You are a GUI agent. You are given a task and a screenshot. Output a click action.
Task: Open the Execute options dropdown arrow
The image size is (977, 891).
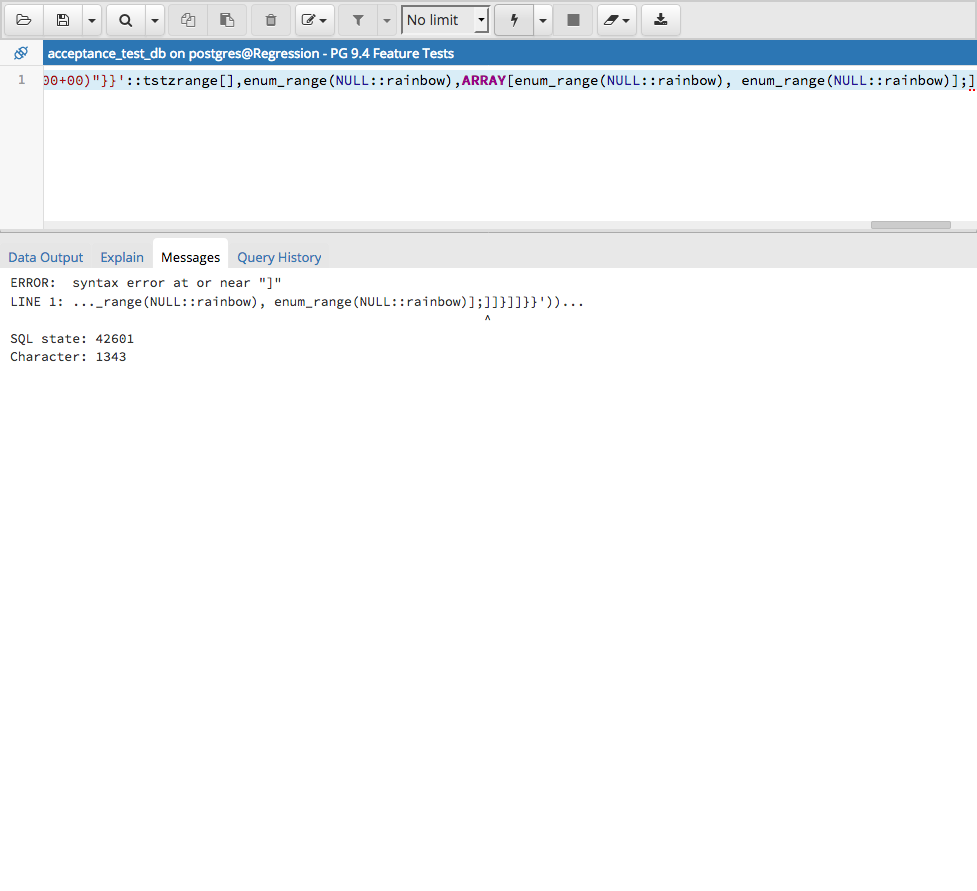pos(543,20)
